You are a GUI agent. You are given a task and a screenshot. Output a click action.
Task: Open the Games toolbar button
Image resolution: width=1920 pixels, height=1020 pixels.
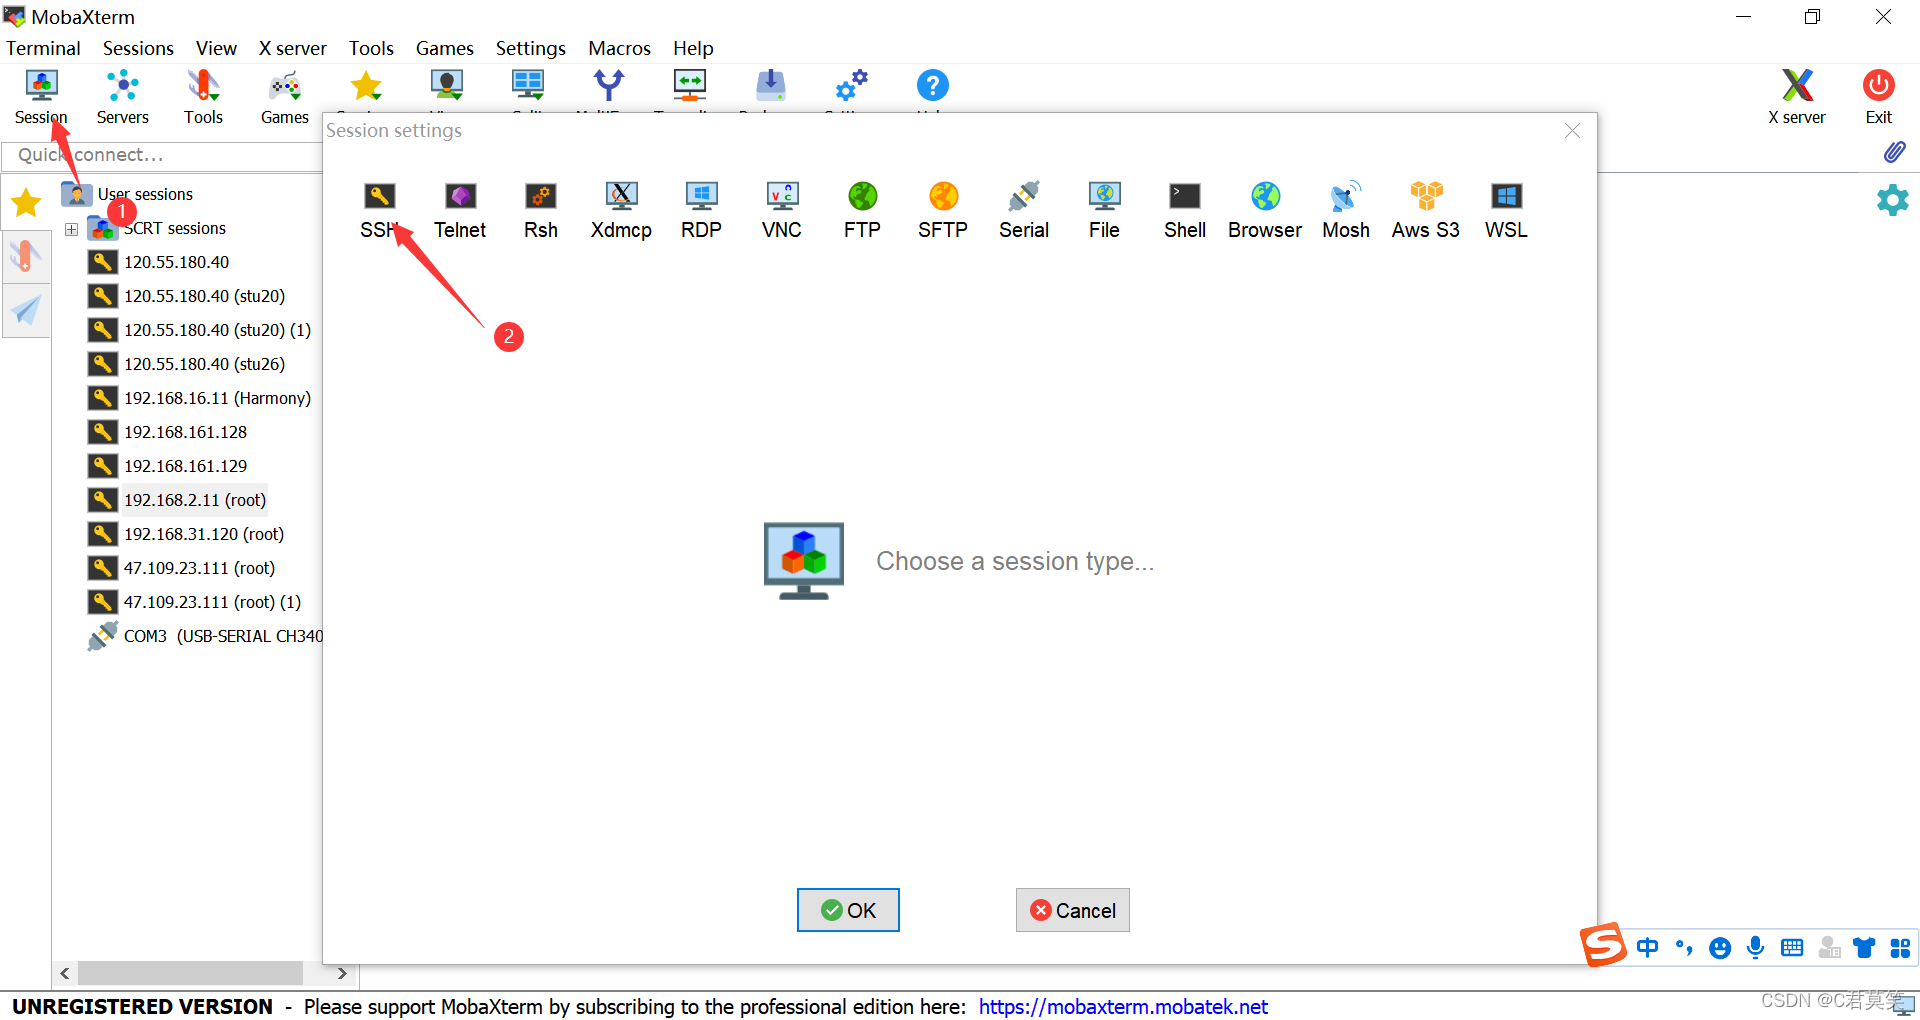click(x=285, y=97)
